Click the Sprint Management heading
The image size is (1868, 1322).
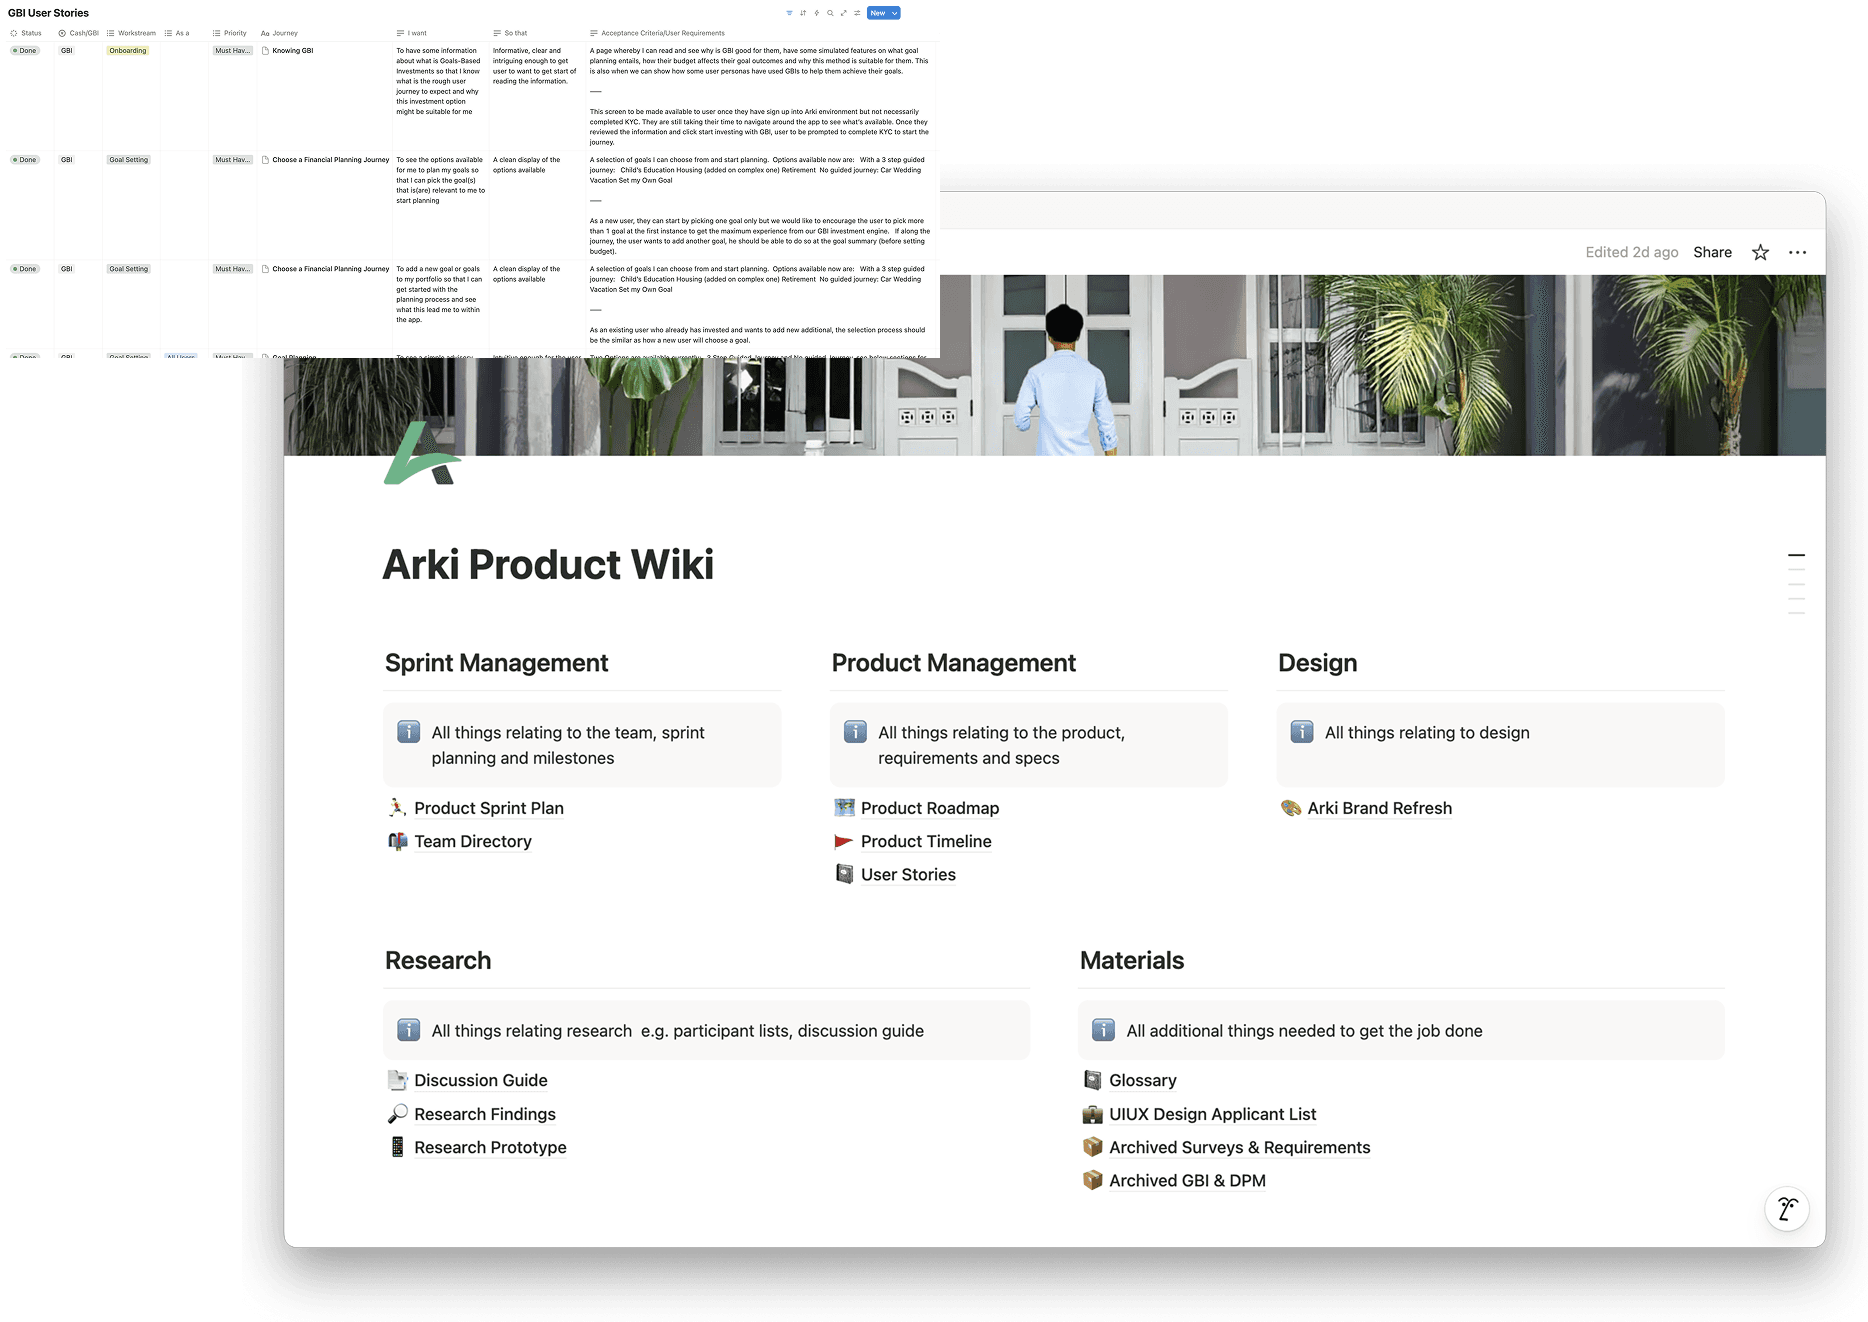click(496, 663)
